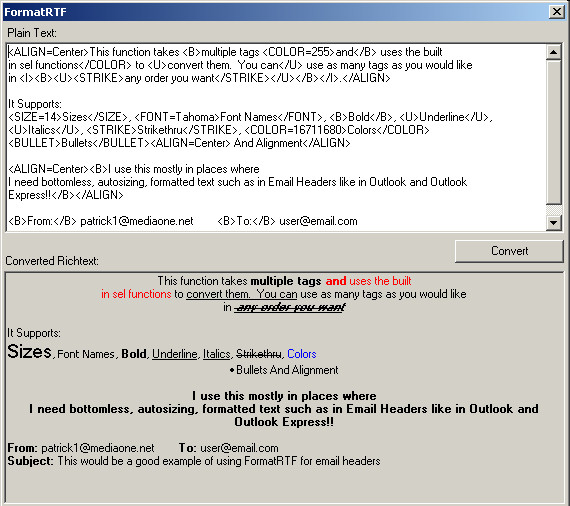Click the red bold 'and' word in richtext
The height and width of the screenshot is (506, 570).
click(x=336, y=281)
